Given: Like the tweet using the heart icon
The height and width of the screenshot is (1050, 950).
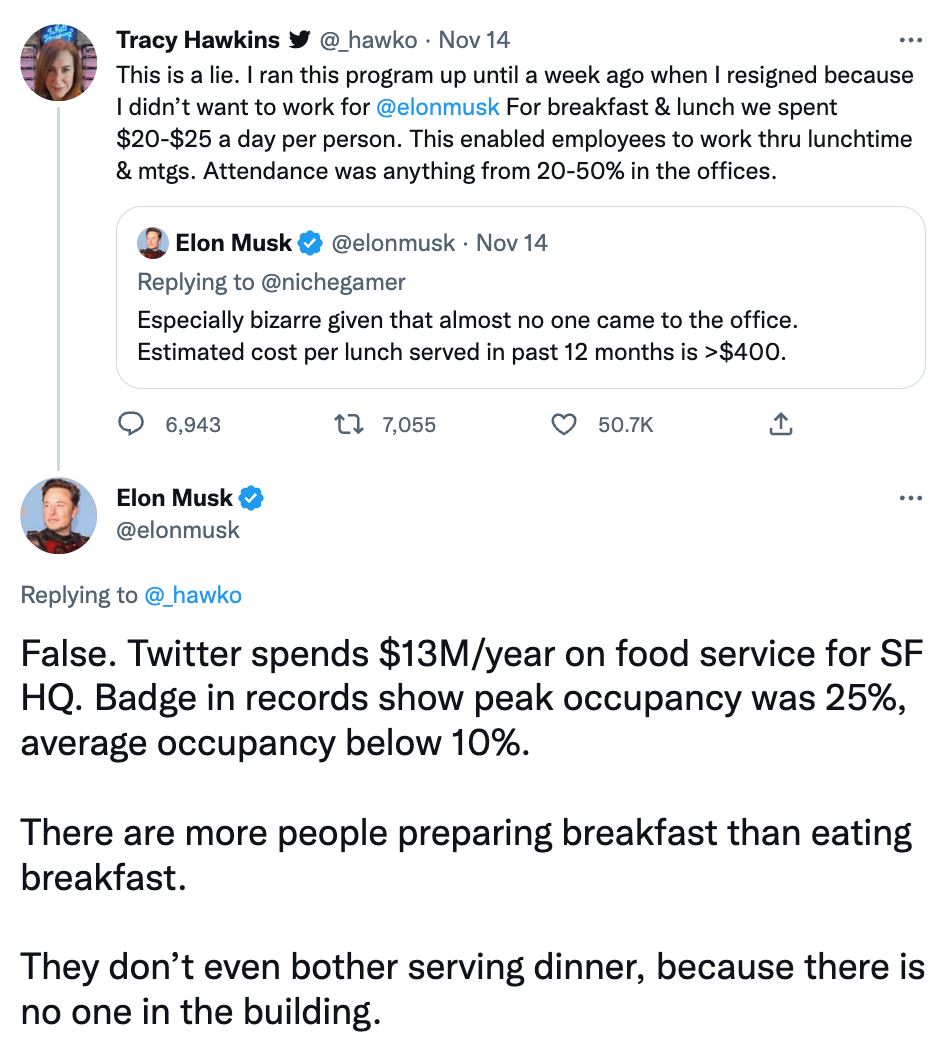Looking at the screenshot, I should [564, 424].
